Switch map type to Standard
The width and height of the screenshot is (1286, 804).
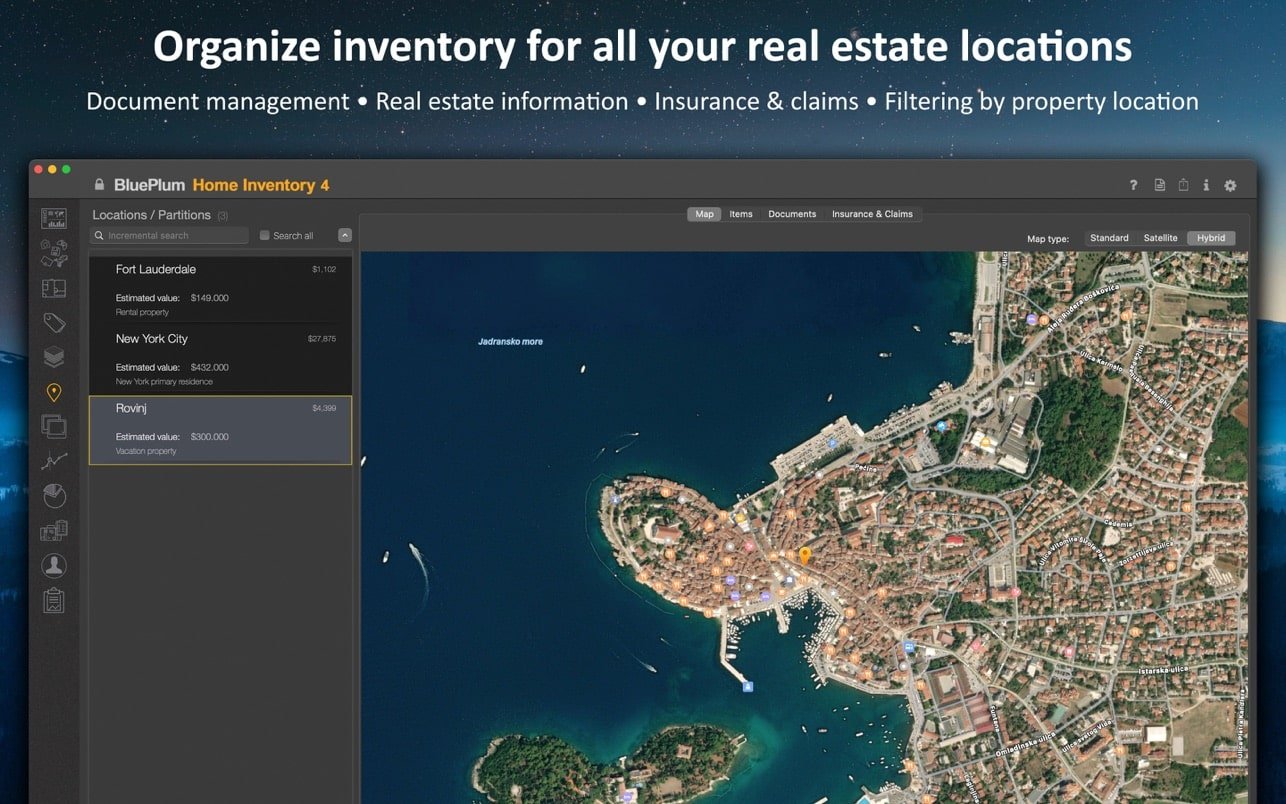pyautogui.click(x=1109, y=238)
